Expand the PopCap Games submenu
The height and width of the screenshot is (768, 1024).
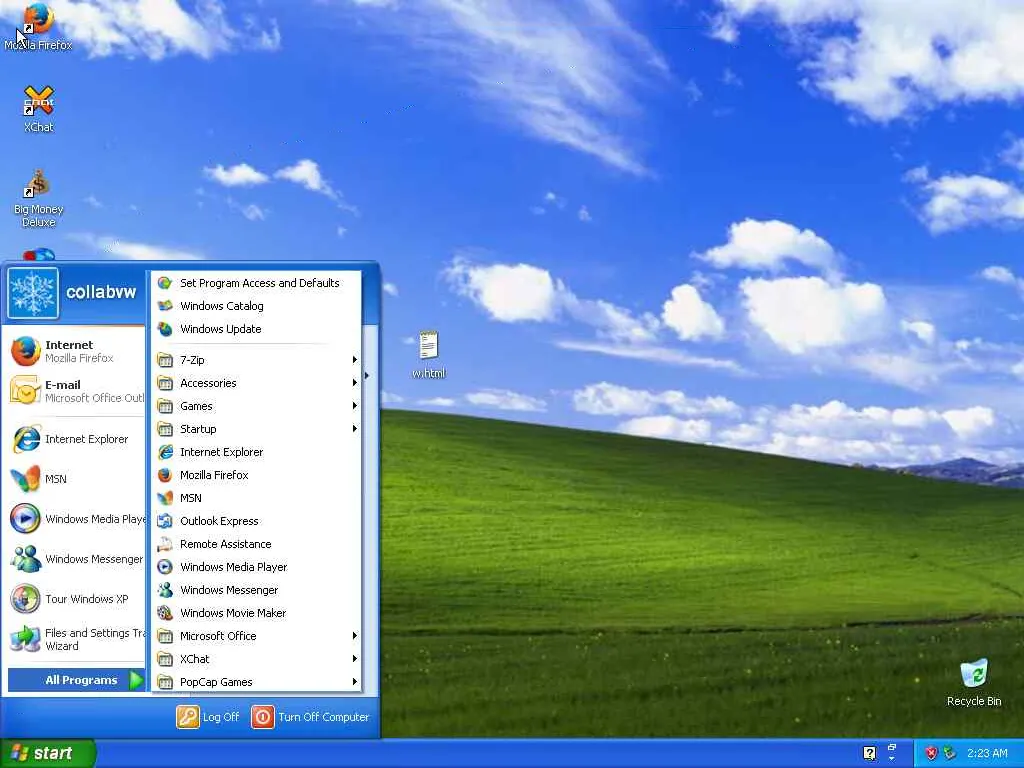(x=257, y=682)
